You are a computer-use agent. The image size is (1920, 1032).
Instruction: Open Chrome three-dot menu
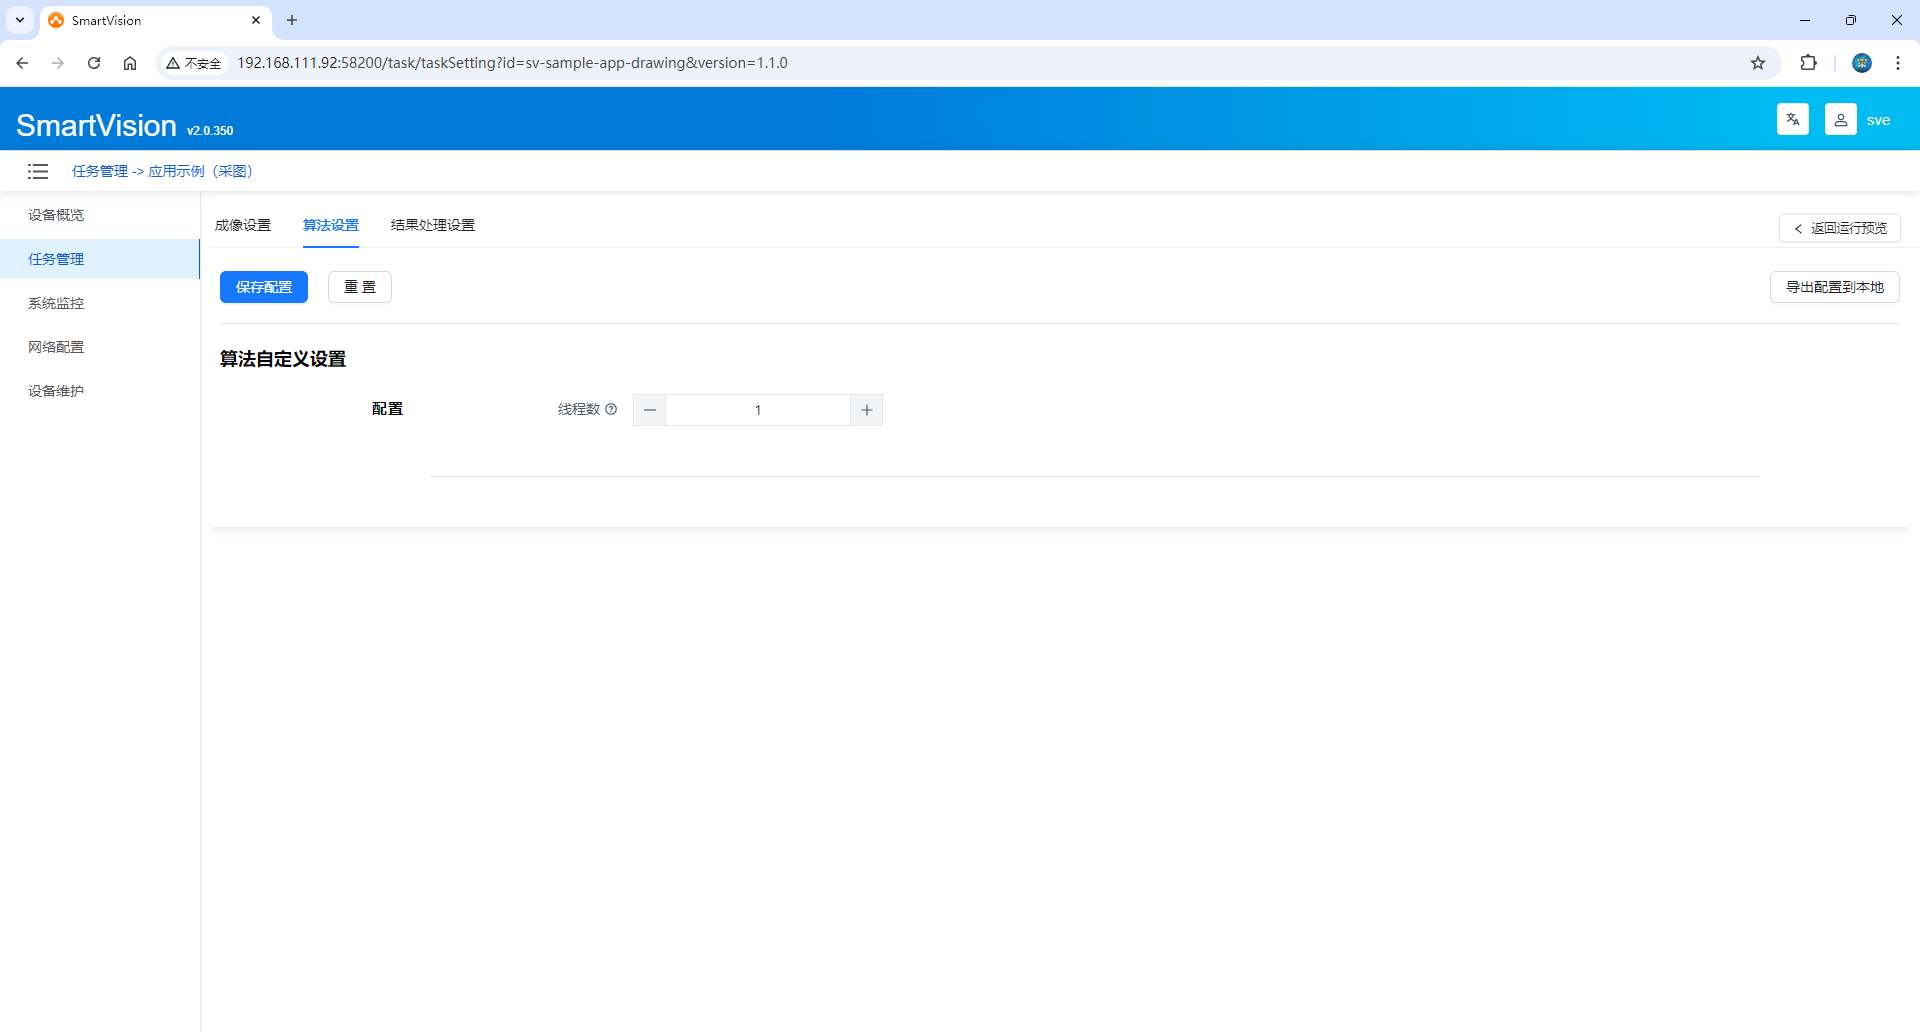pyautogui.click(x=1898, y=63)
